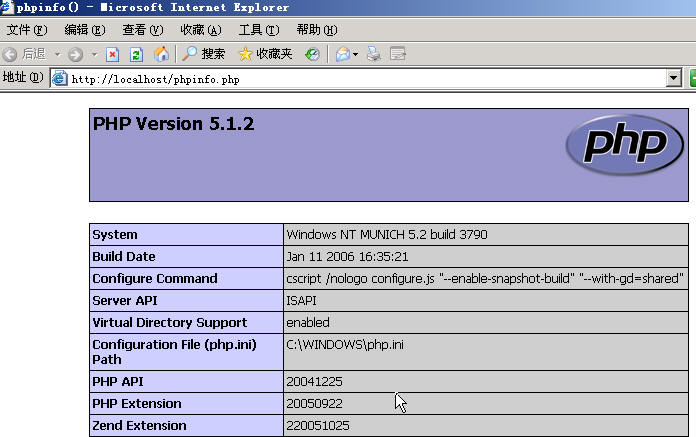Click the Forward arrow icon

pyautogui.click(x=75, y=55)
